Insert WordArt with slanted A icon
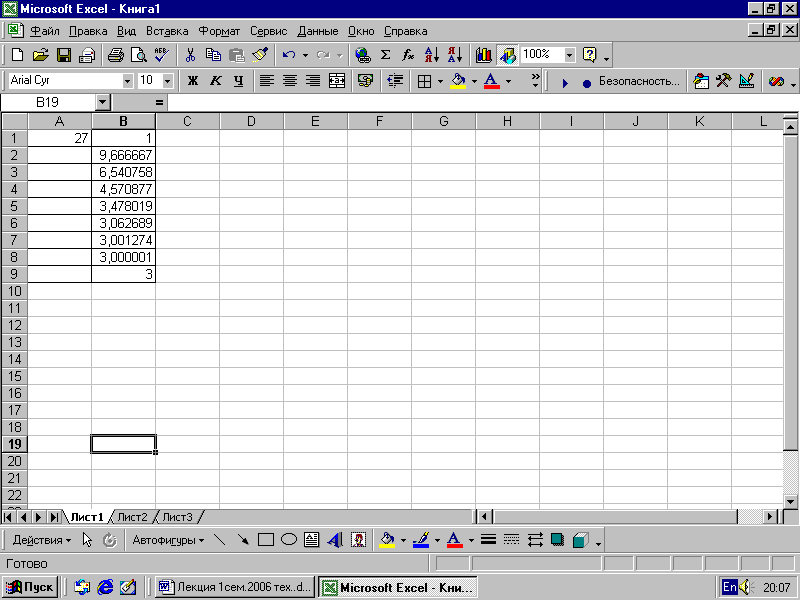800x600 pixels. pyautogui.click(x=335, y=540)
